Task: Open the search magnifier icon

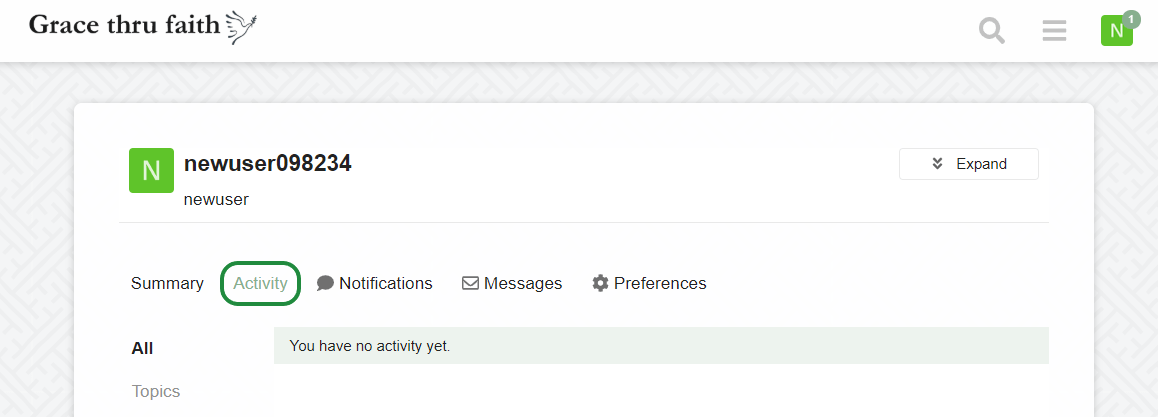Action: pos(992,31)
